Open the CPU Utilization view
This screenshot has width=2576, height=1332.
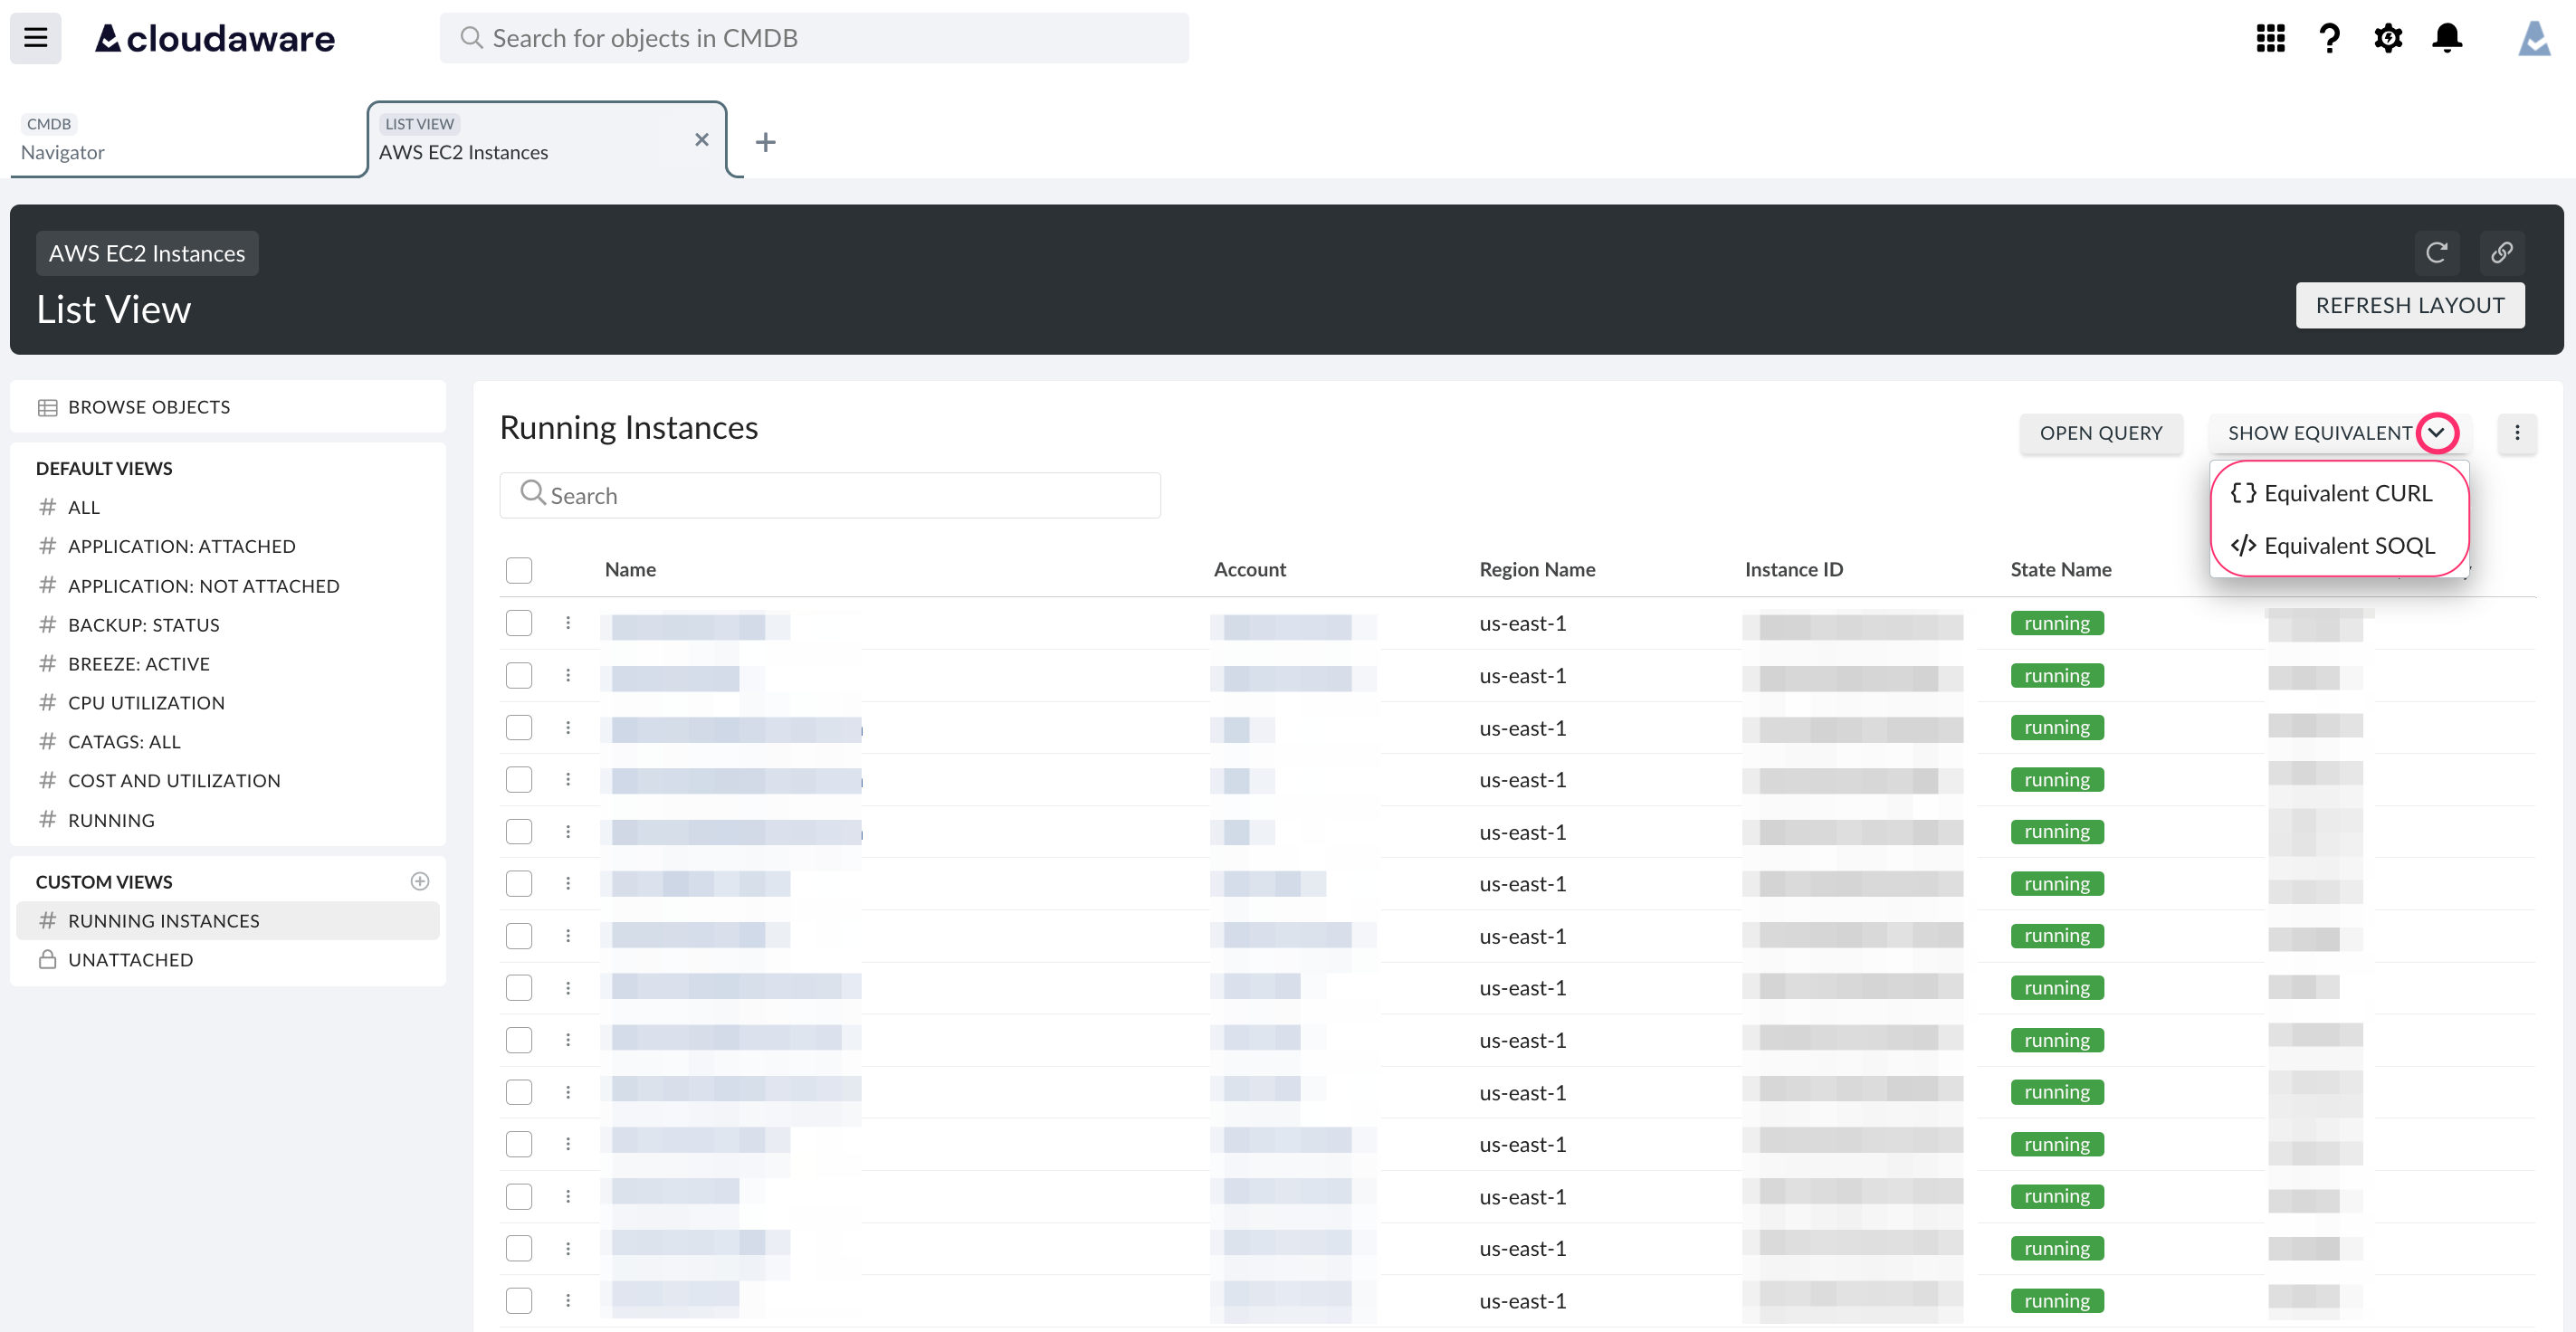pos(228,703)
